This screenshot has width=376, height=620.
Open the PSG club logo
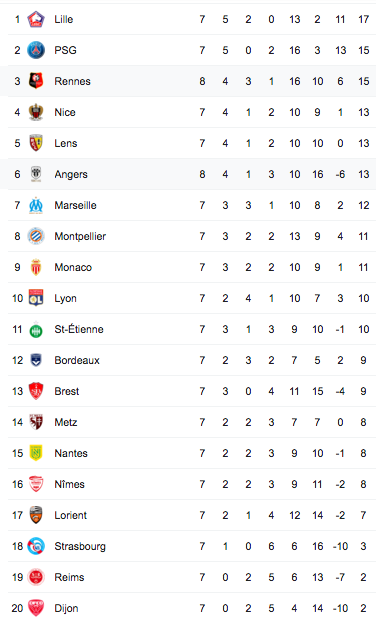click(x=36, y=50)
